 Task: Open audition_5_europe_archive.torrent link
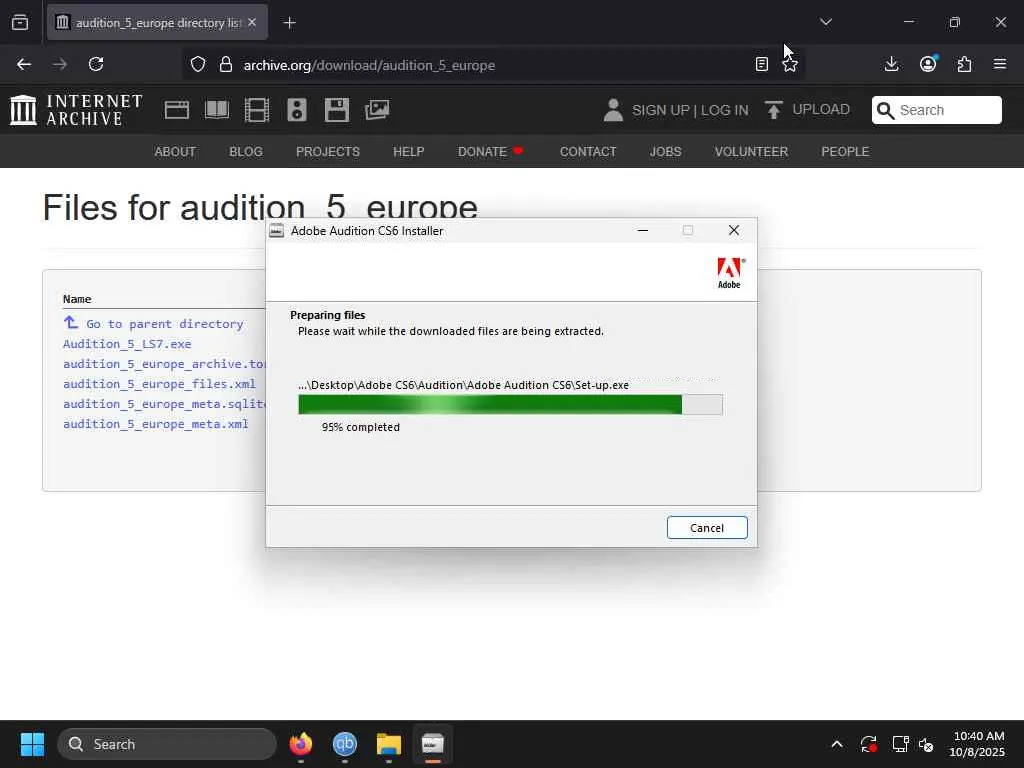click(x=164, y=364)
